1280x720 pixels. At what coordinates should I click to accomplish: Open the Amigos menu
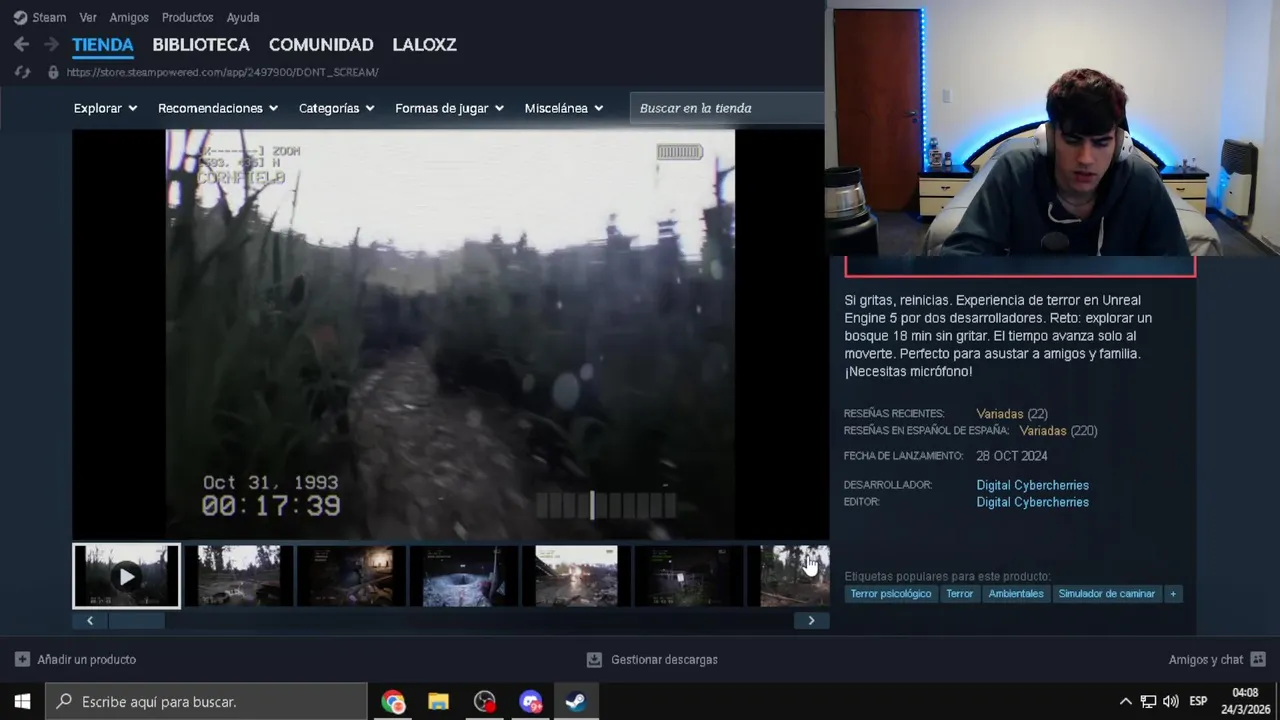tap(129, 17)
